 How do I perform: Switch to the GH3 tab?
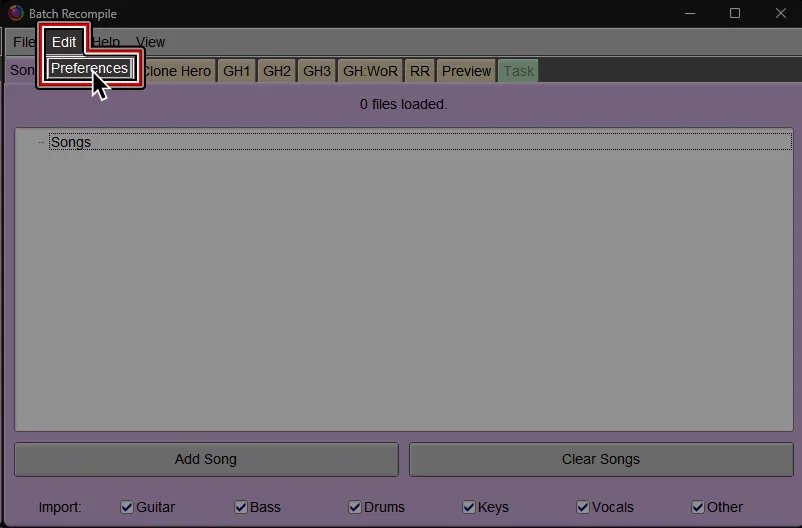(x=317, y=71)
